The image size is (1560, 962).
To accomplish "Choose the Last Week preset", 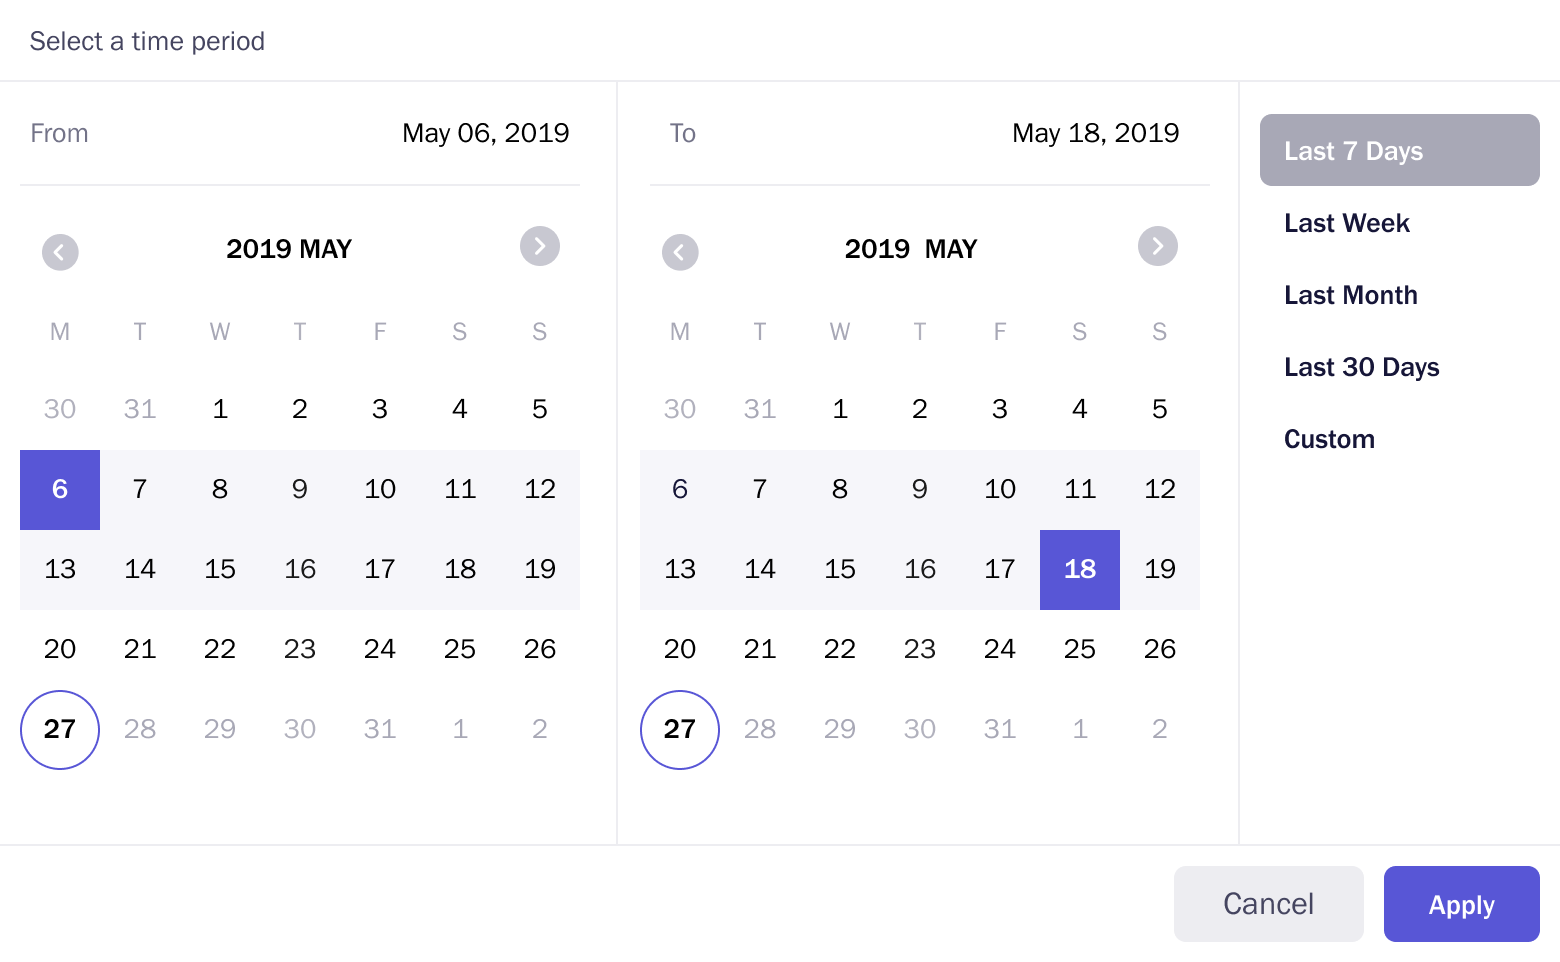I will point(1346,223).
